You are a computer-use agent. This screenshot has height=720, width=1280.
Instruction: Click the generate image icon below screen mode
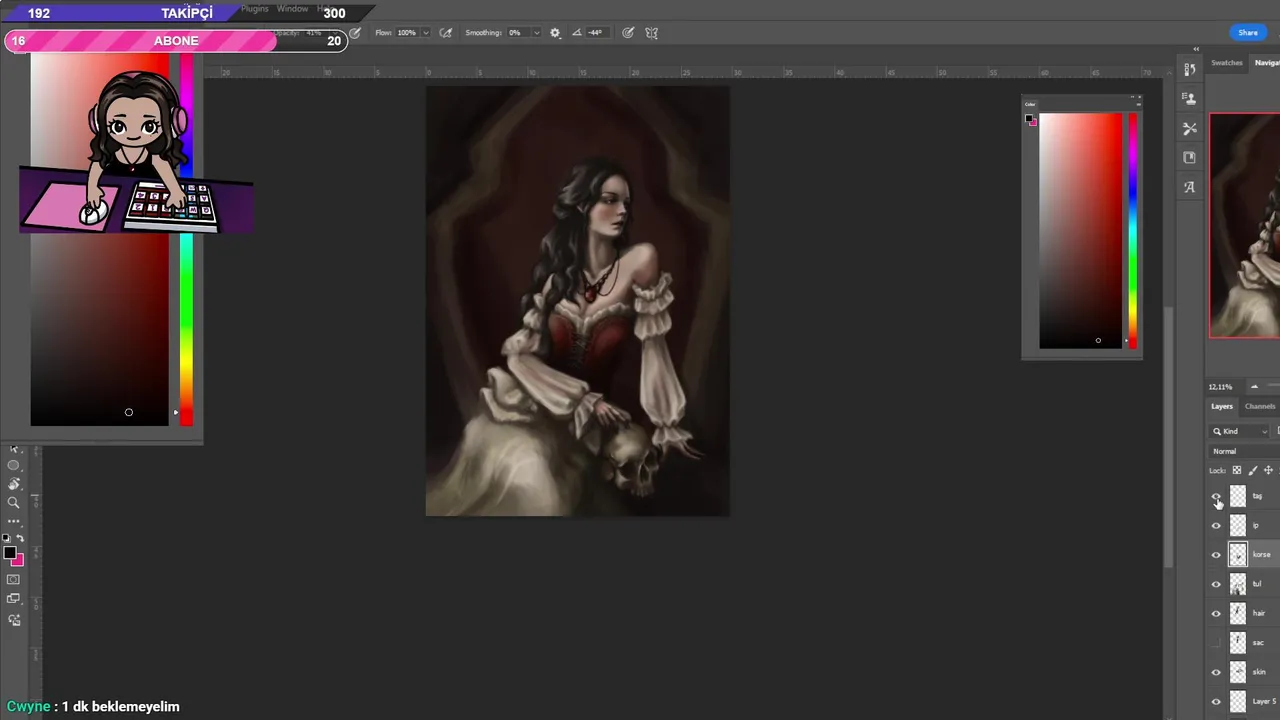(14, 620)
